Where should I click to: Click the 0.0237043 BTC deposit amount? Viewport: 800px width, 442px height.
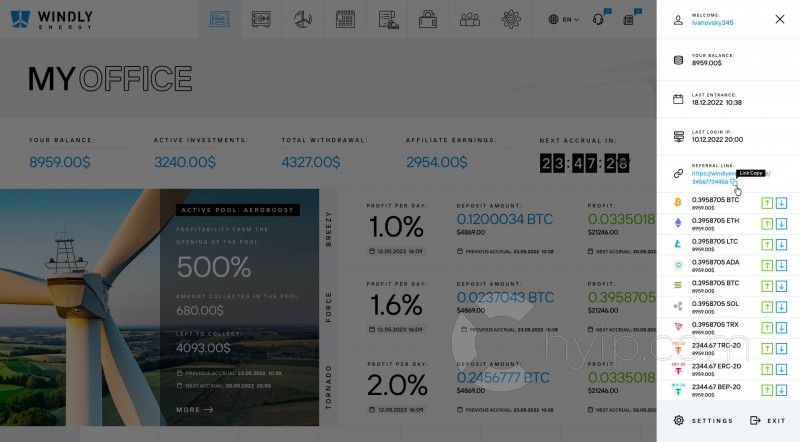click(505, 298)
